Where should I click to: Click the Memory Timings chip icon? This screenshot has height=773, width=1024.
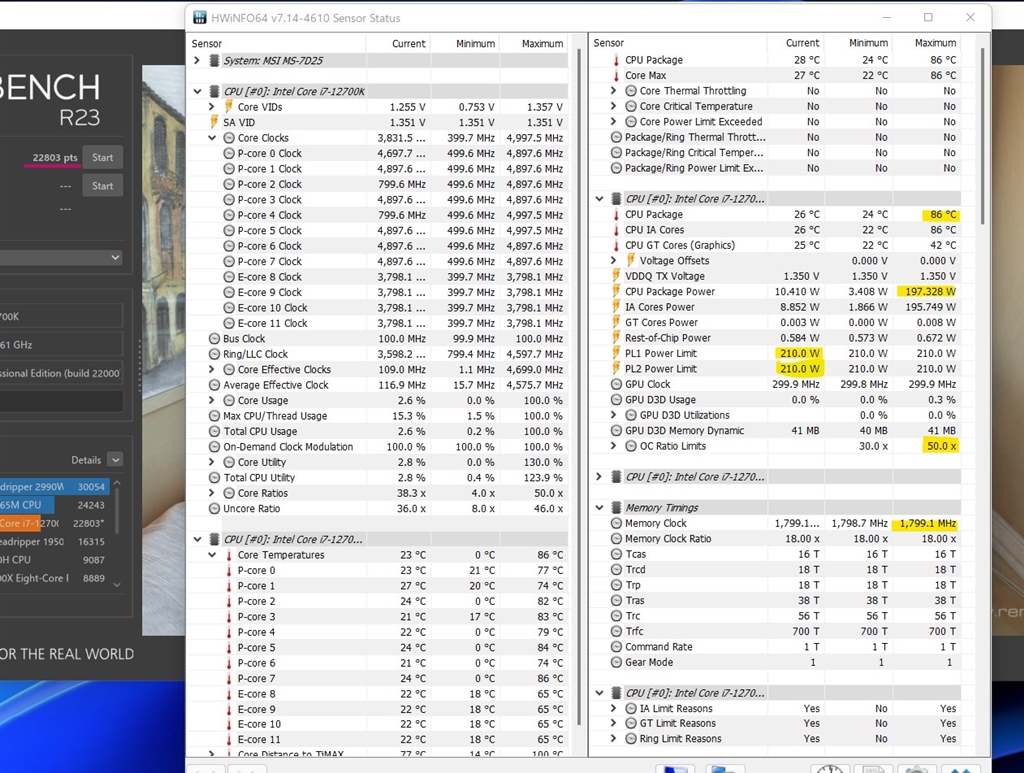[x=616, y=508]
